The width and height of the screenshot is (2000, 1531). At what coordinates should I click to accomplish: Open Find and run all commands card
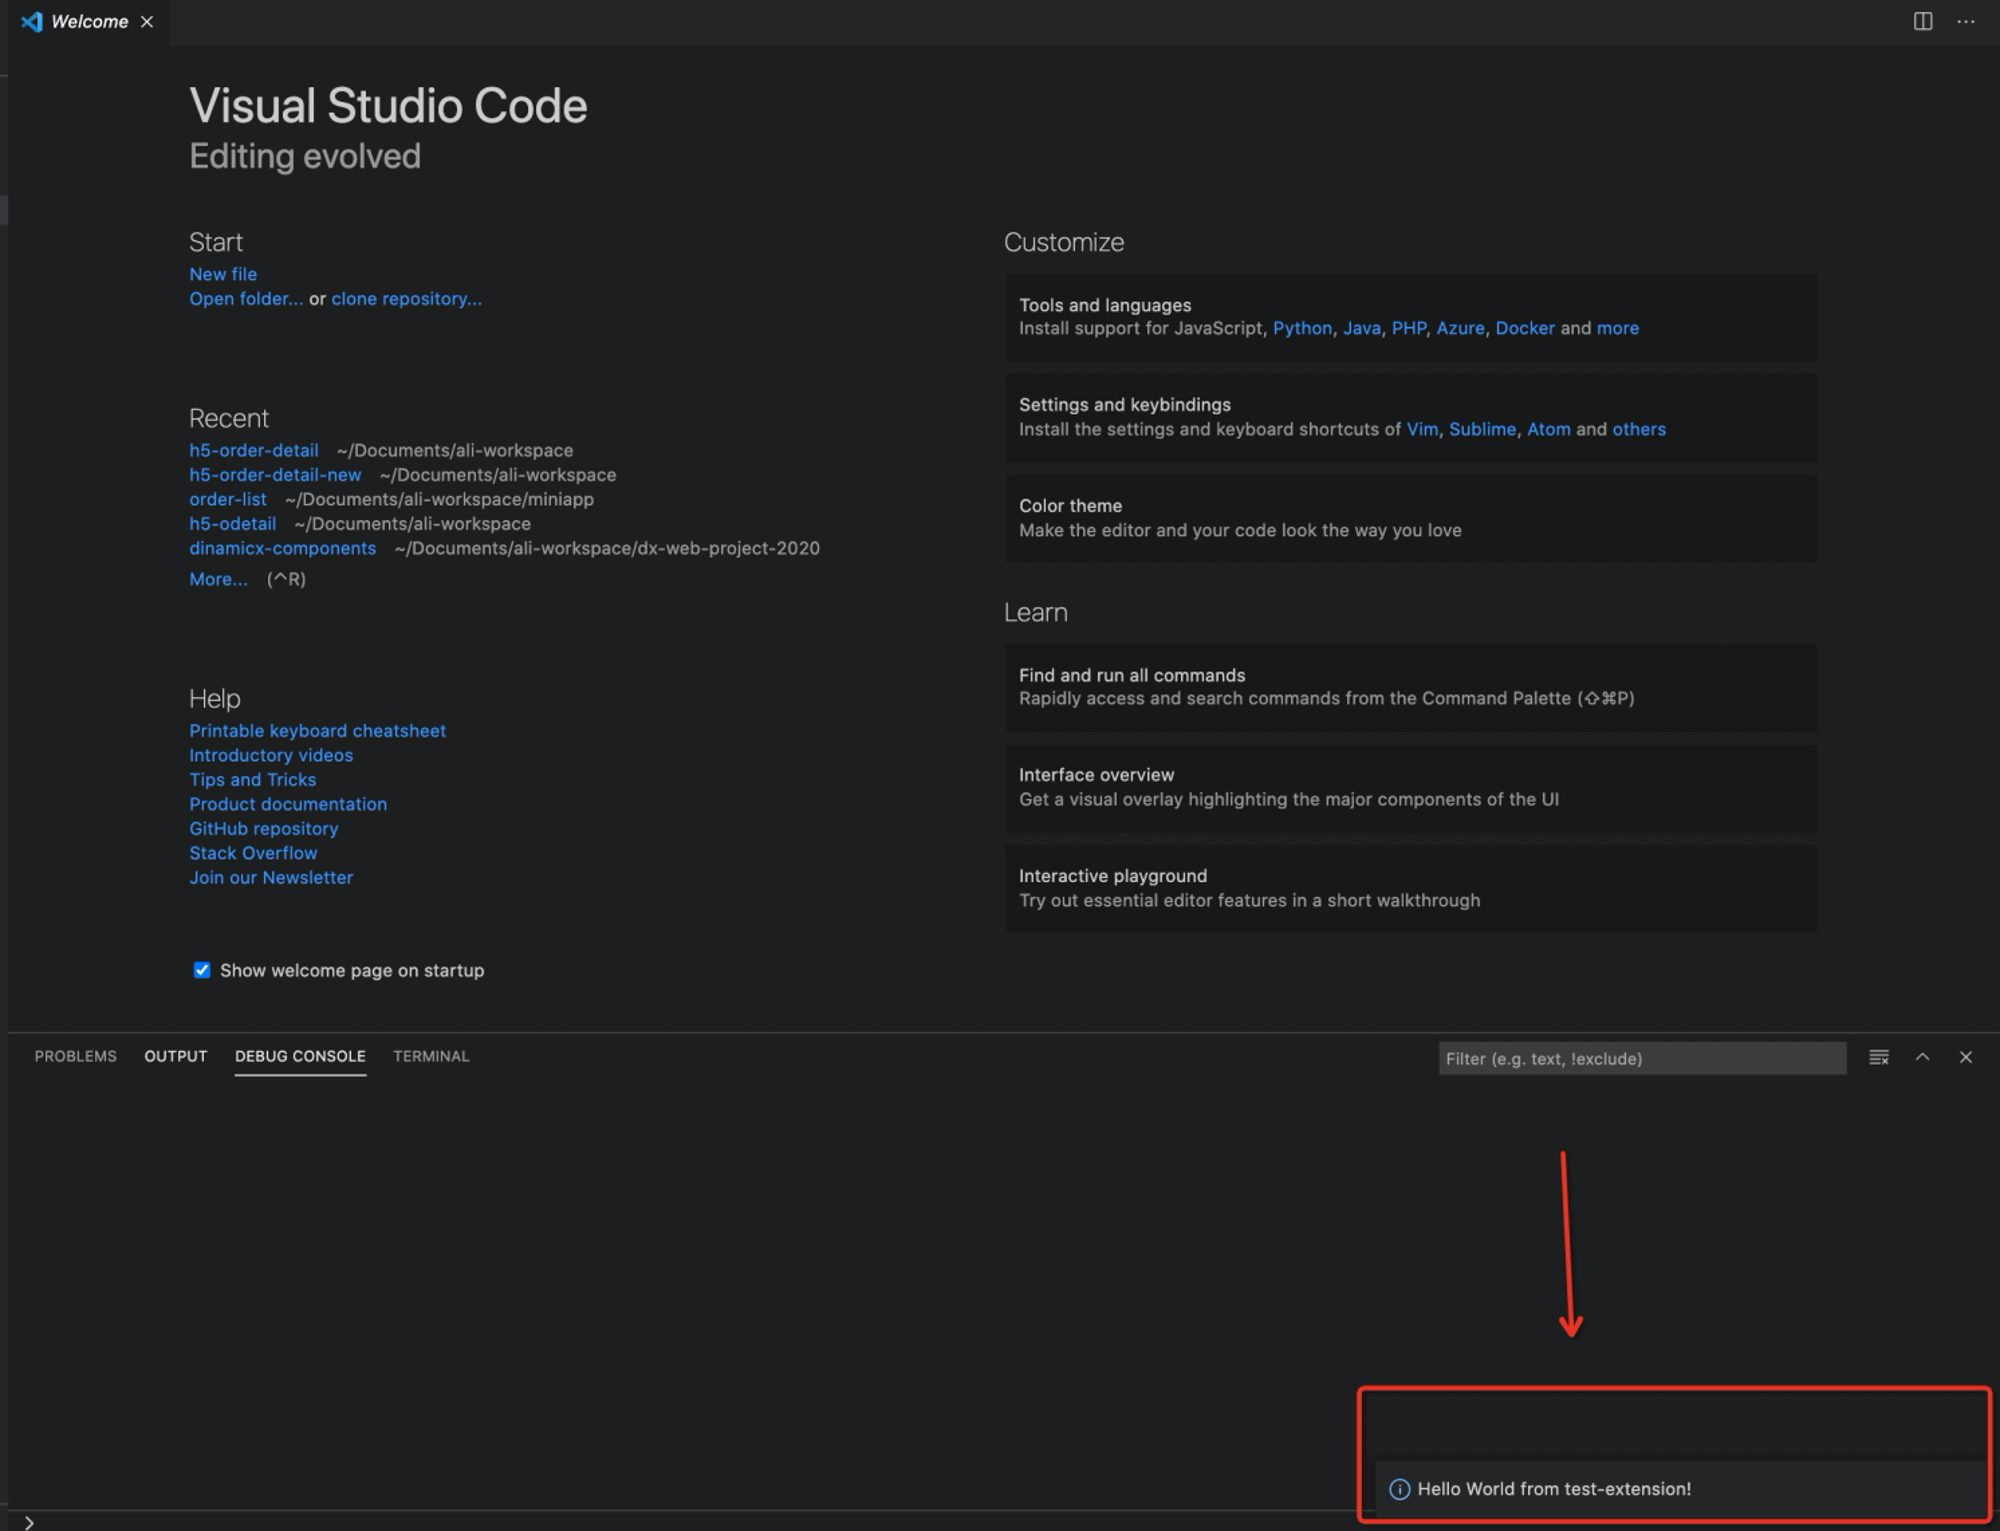point(1410,687)
